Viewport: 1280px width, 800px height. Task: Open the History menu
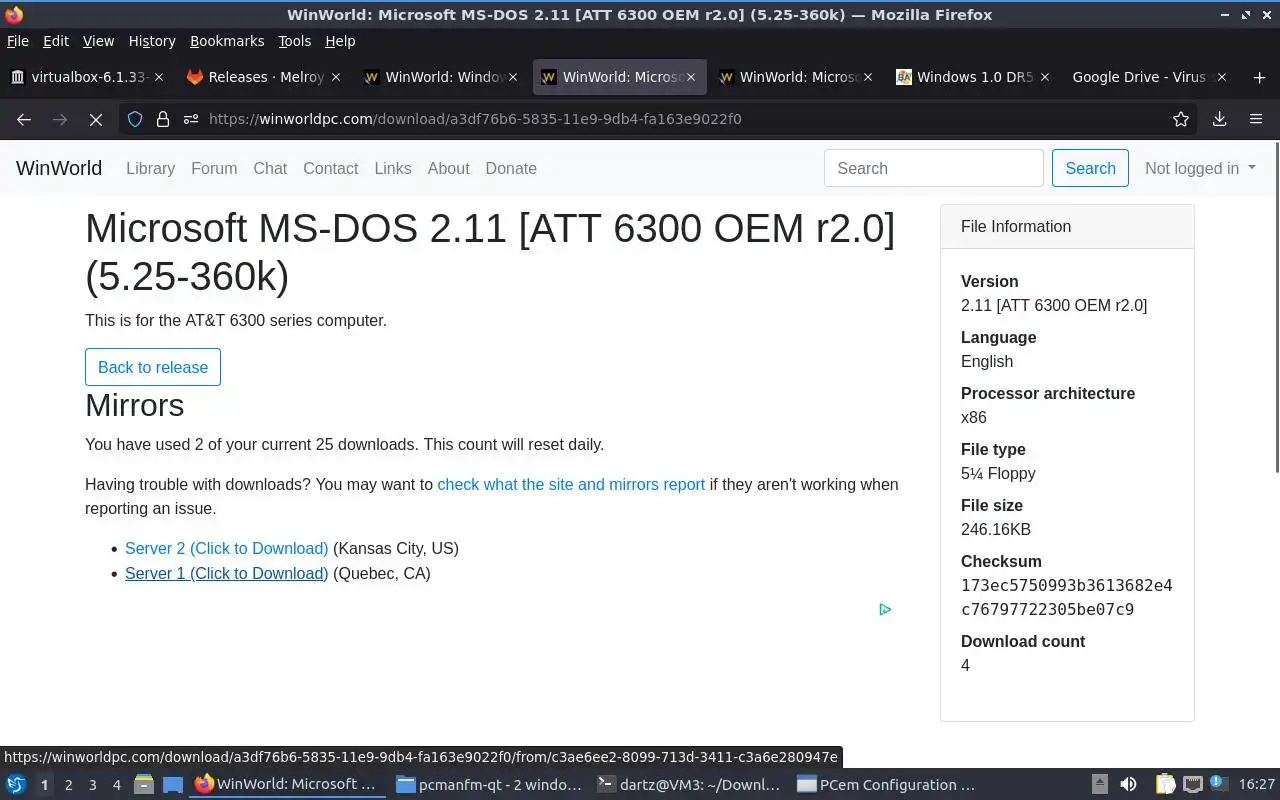click(152, 41)
